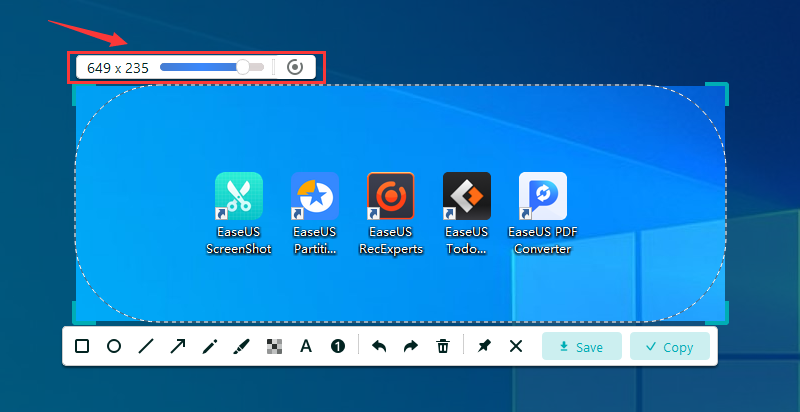The width and height of the screenshot is (800, 412).
Task: Click the top-left selection corner handle
Action: coord(83,95)
